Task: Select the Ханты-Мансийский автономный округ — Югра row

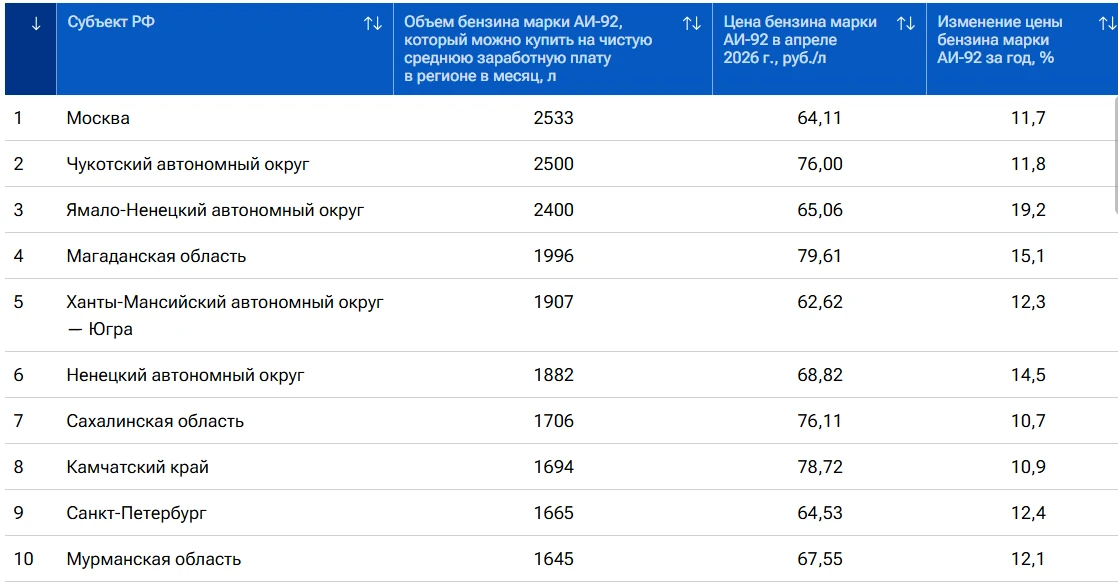Action: point(561,315)
